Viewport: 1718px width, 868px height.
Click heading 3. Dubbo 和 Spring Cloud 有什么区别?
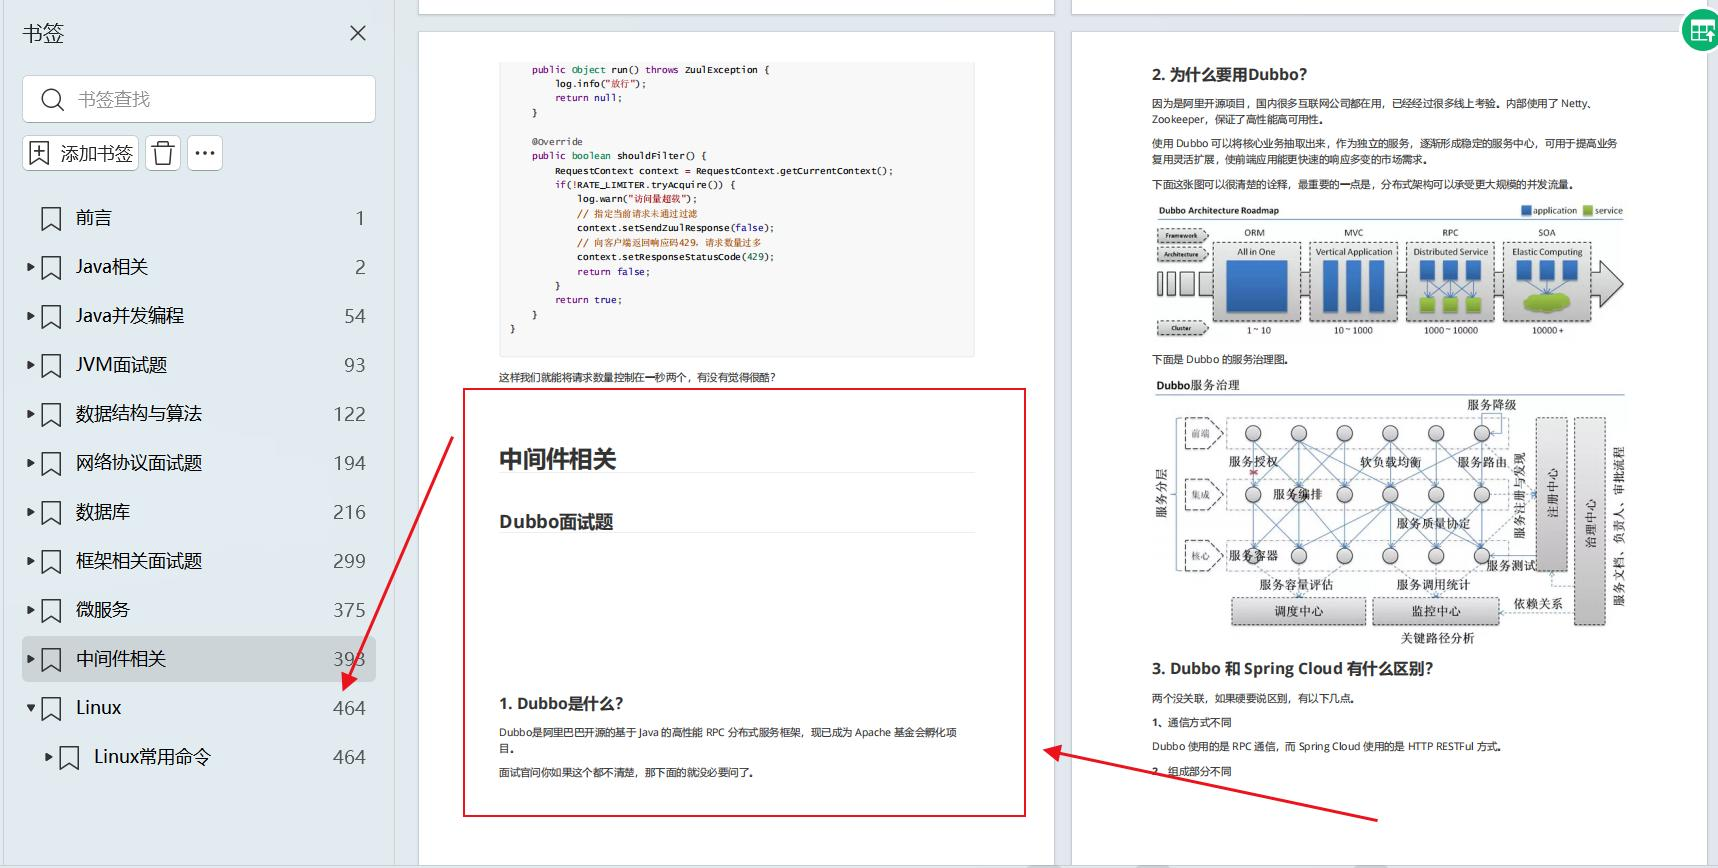(x=1292, y=669)
